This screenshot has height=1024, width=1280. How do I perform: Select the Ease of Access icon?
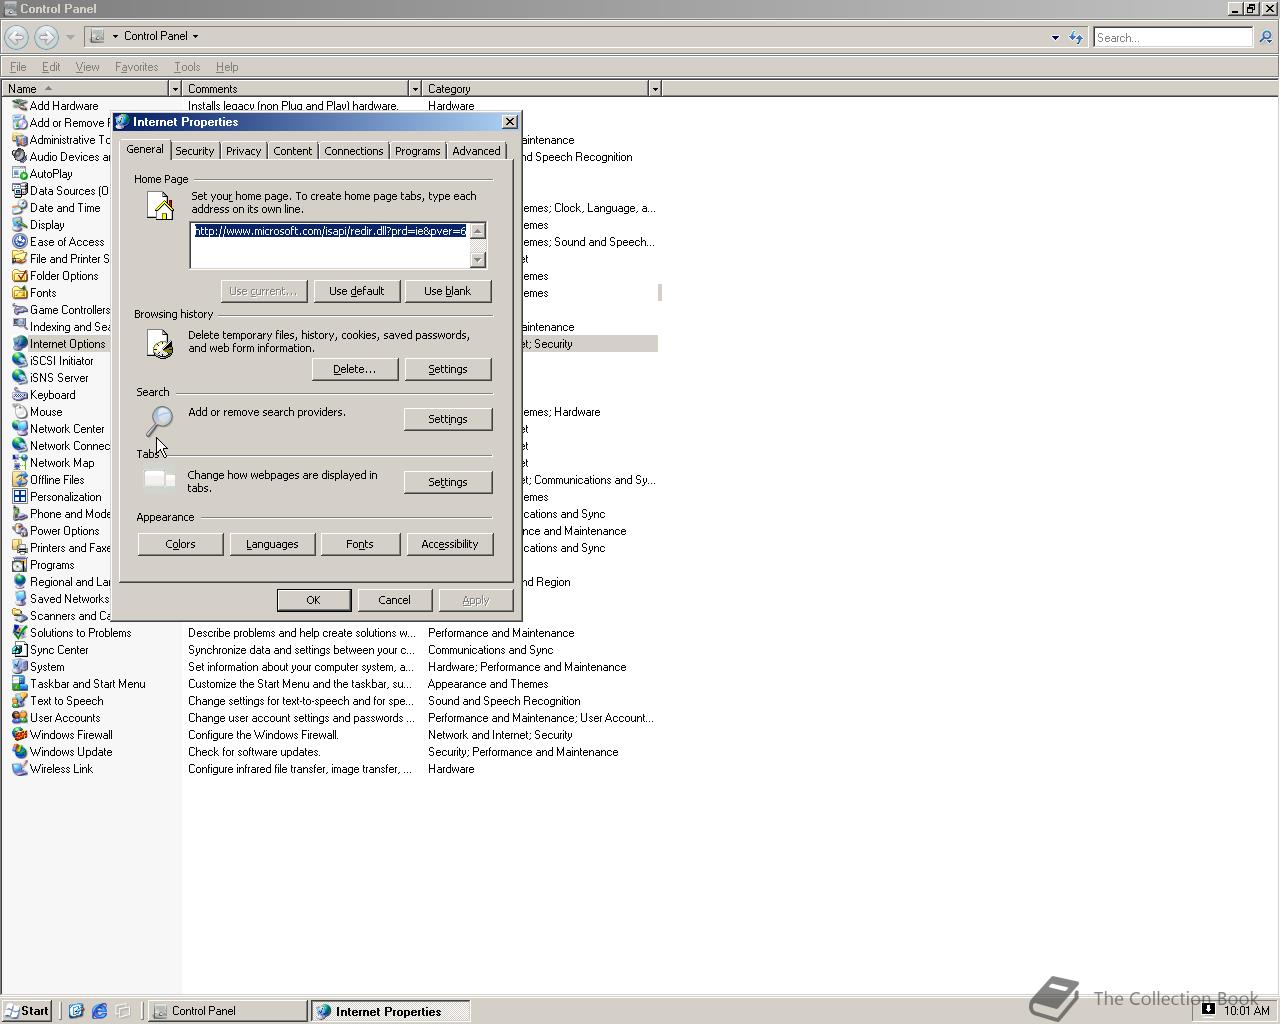point(19,242)
